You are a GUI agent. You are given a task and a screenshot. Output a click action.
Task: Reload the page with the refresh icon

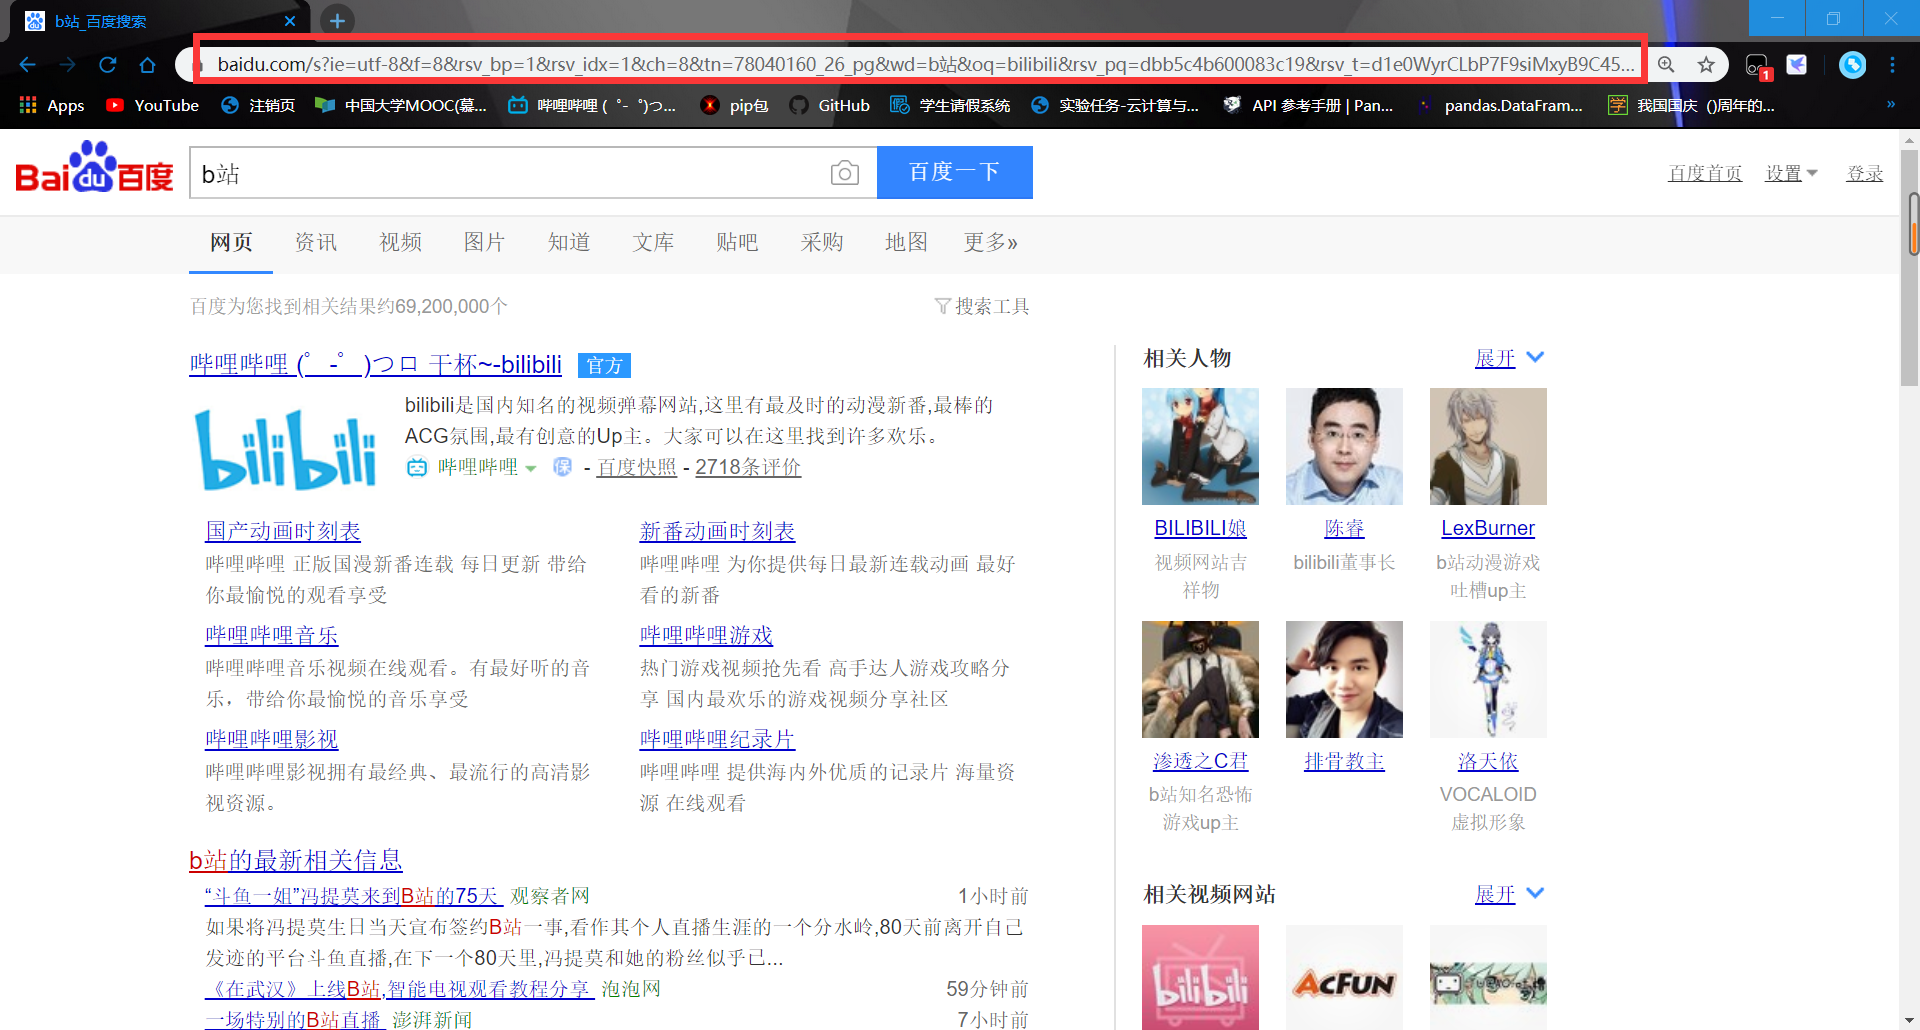coord(108,65)
